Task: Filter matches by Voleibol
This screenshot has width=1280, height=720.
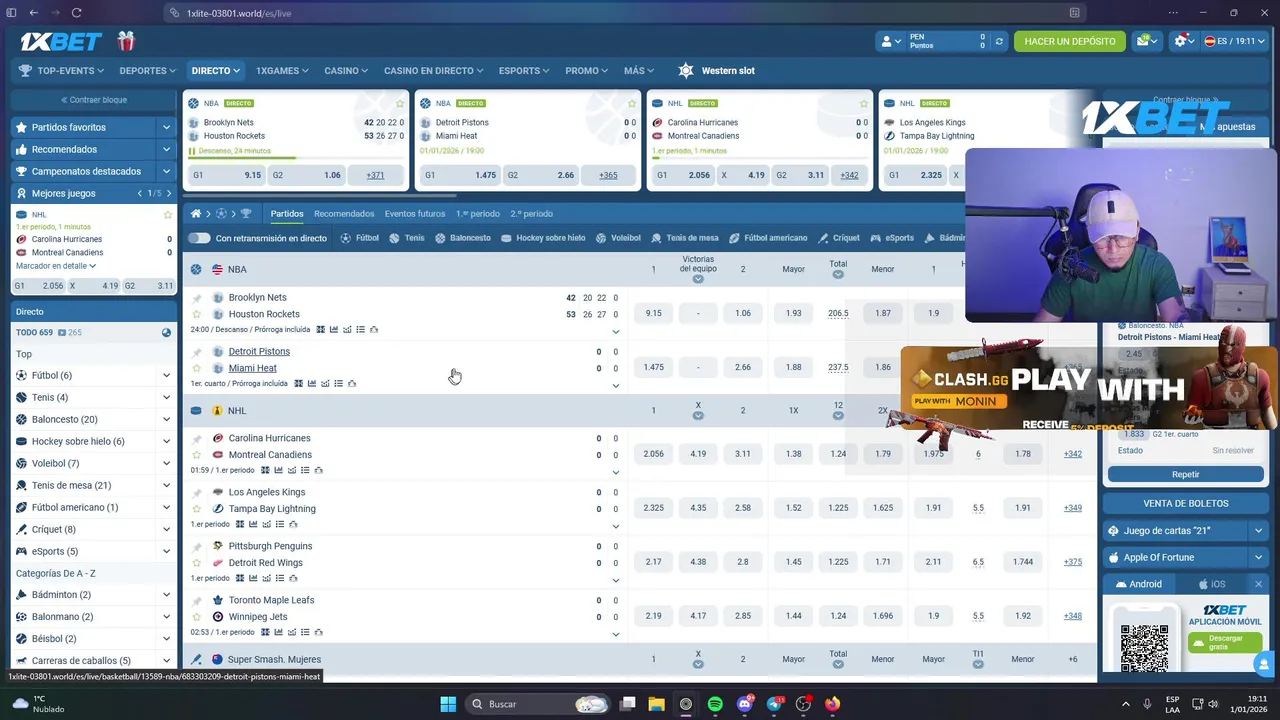Action: point(618,238)
